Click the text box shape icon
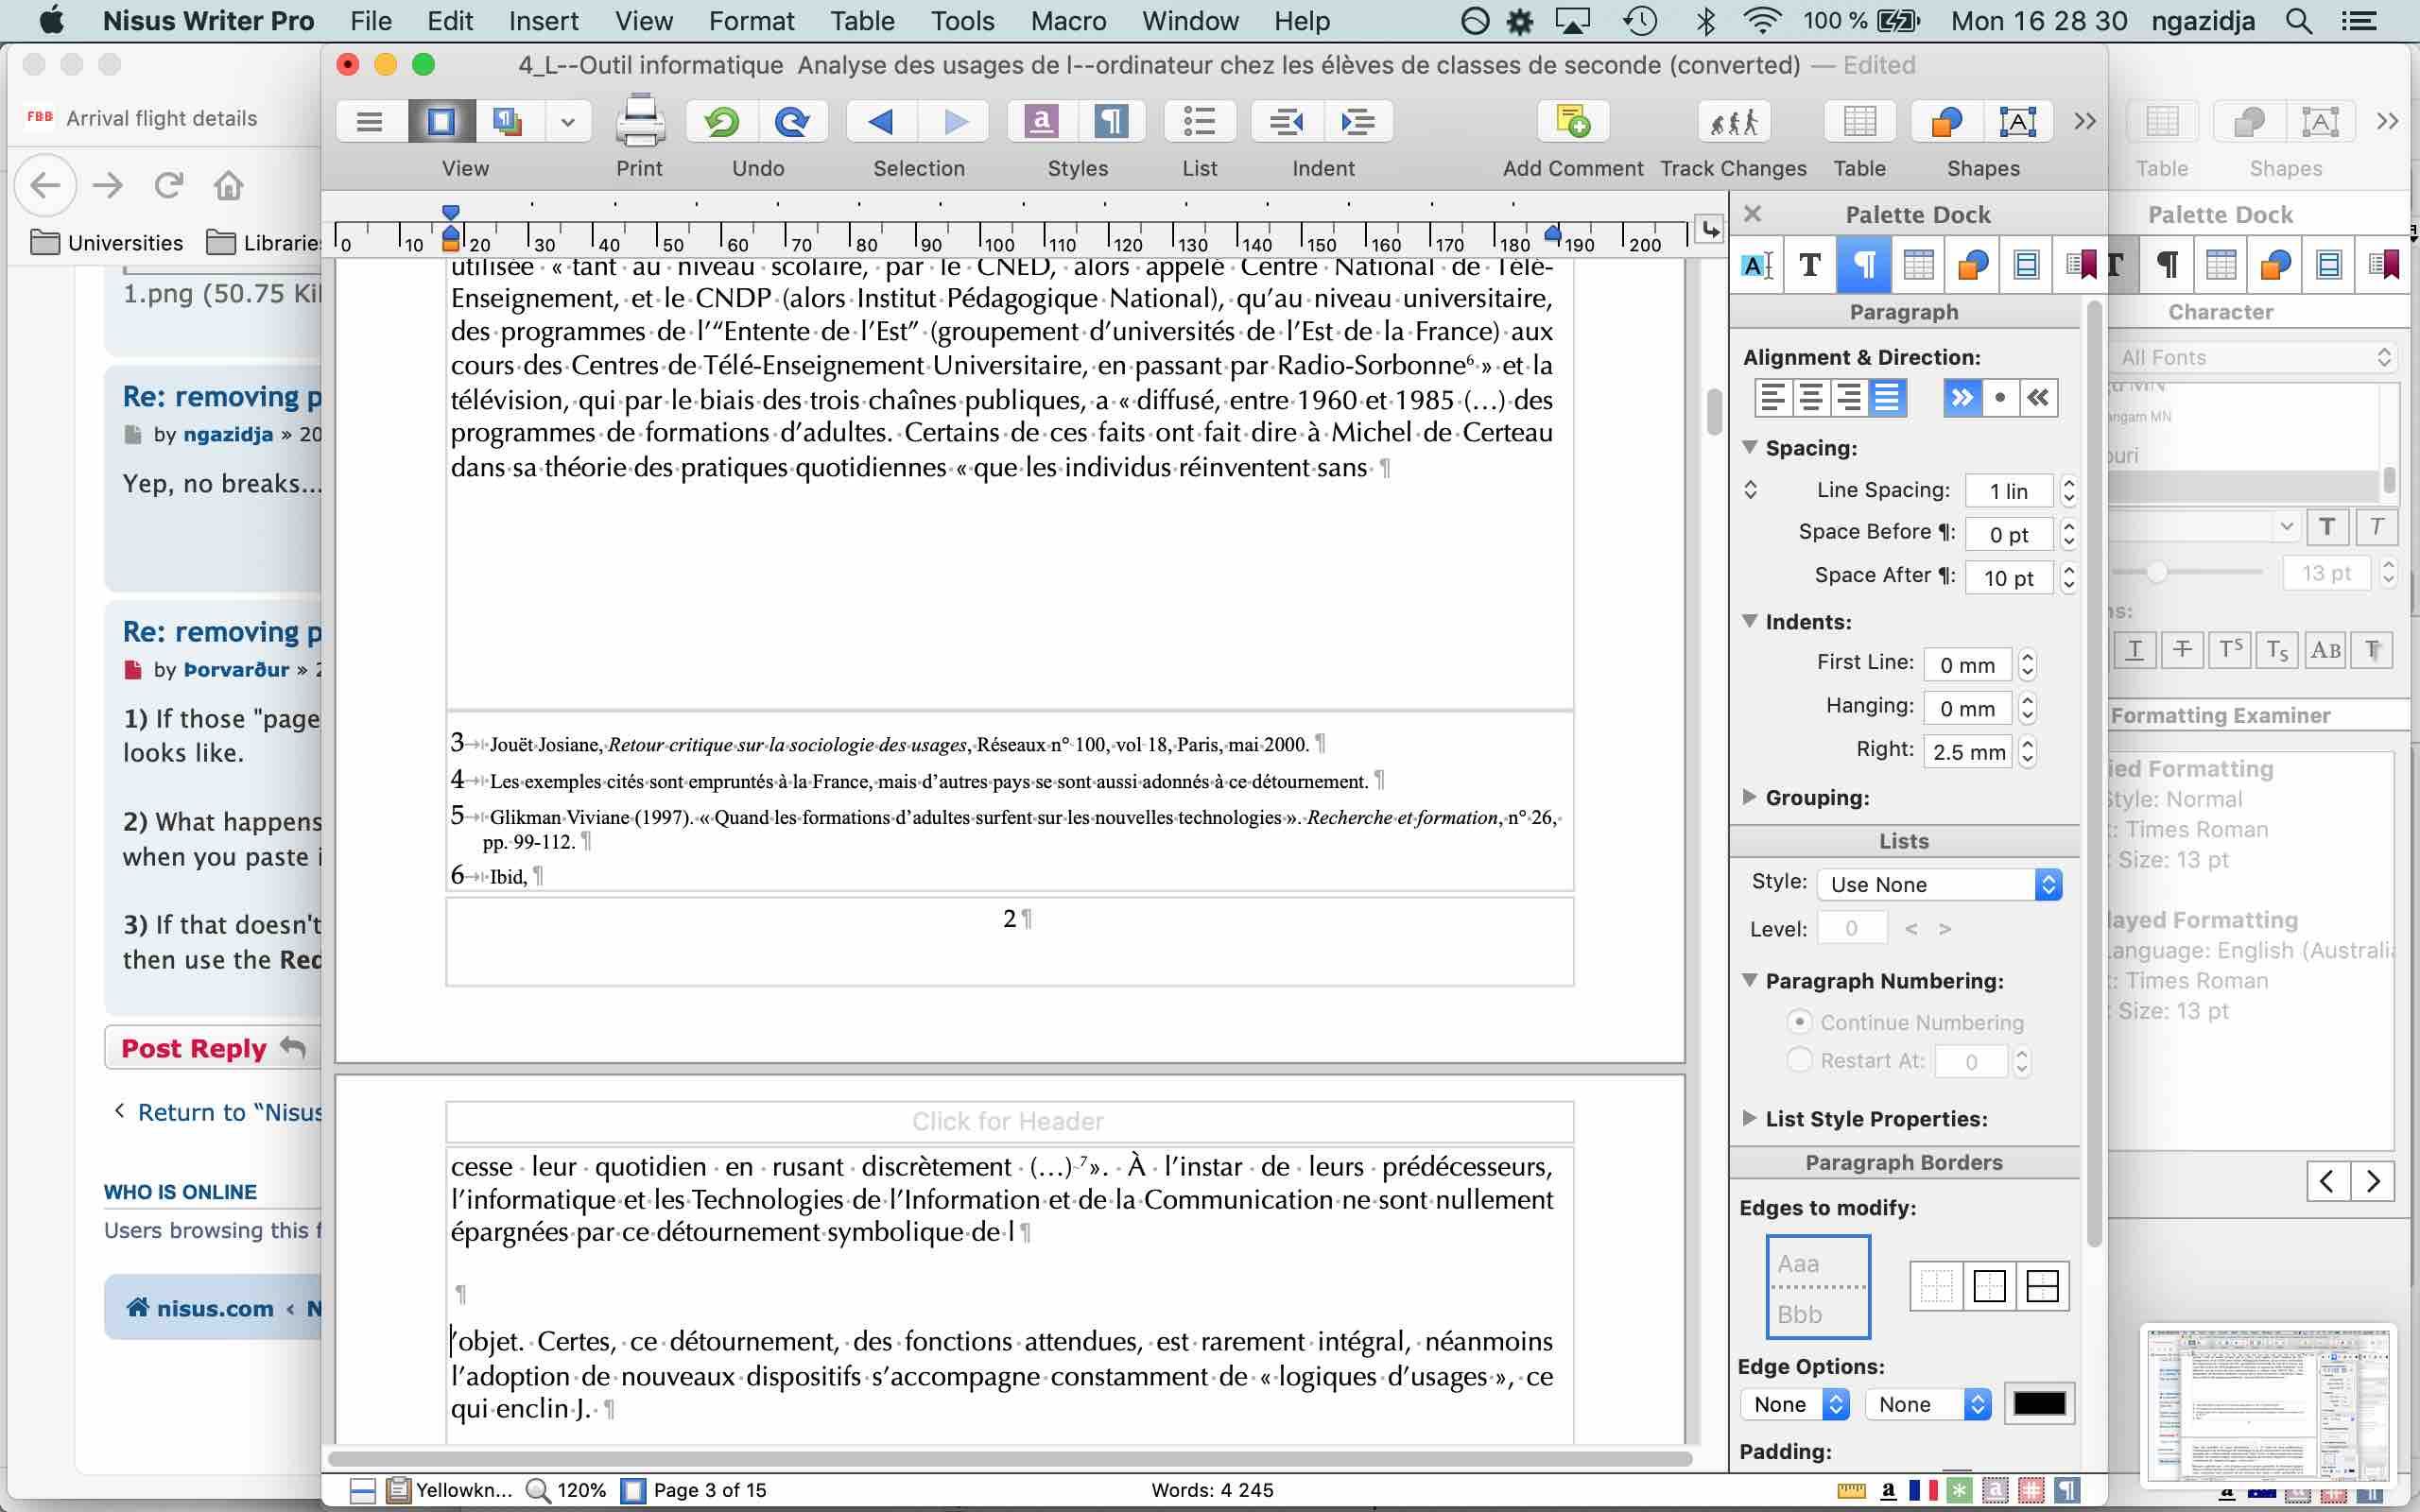This screenshot has height=1512, width=2420. point(2018,121)
